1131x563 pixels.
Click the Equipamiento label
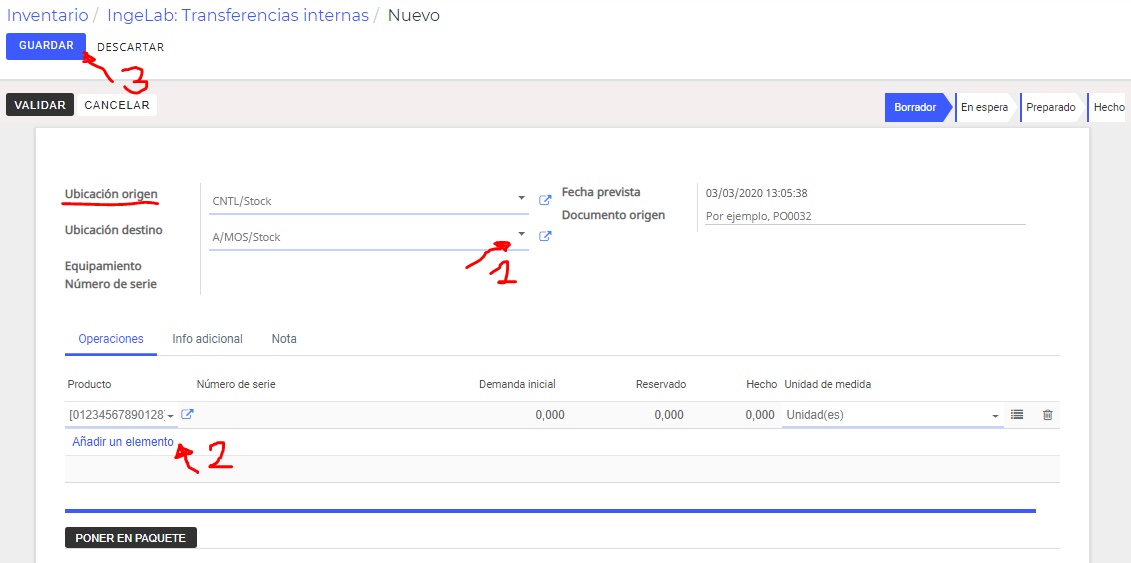tap(103, 266)
